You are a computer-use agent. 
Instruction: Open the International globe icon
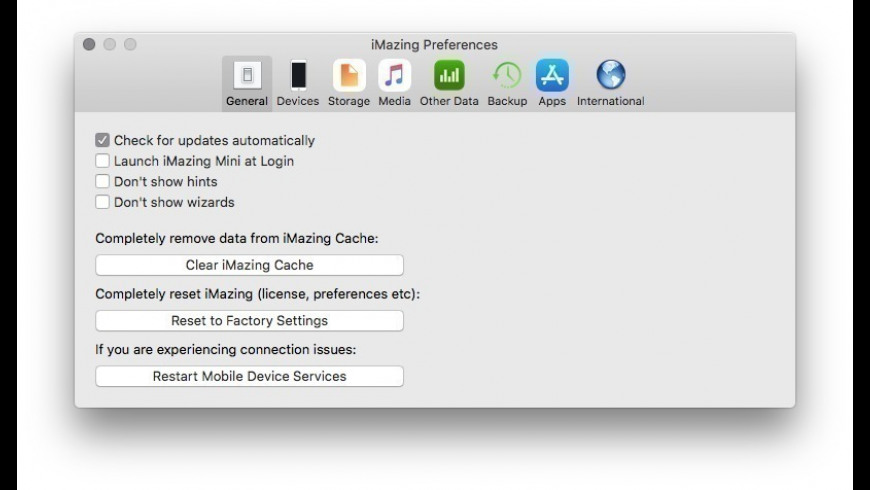pos(610,76)
